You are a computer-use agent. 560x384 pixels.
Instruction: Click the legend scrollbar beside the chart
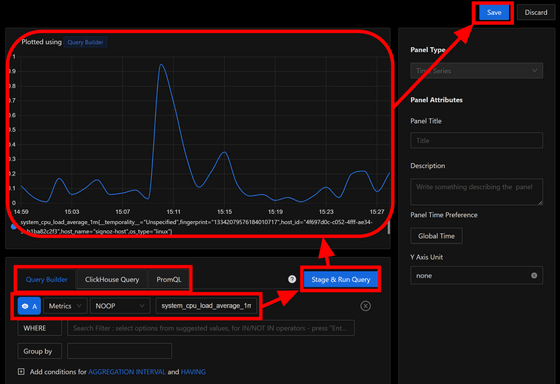click(389, 227)
